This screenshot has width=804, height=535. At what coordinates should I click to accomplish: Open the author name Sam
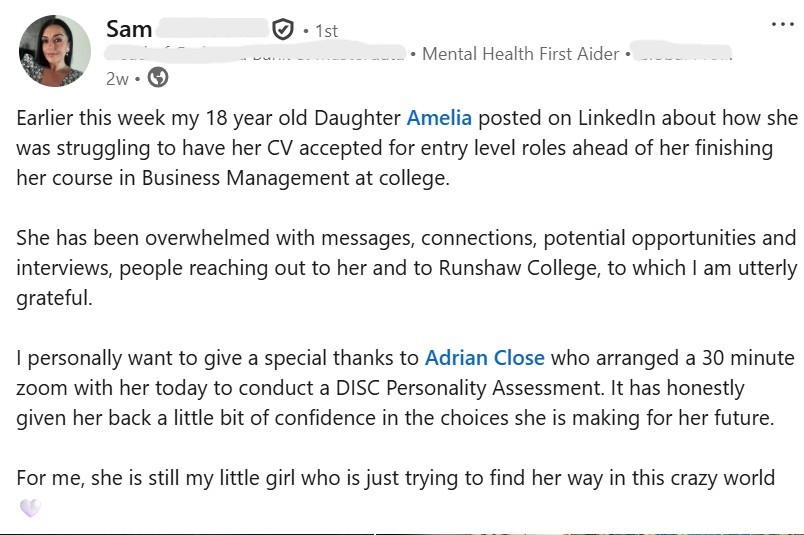pyautogui.click(x=129, y=30)
